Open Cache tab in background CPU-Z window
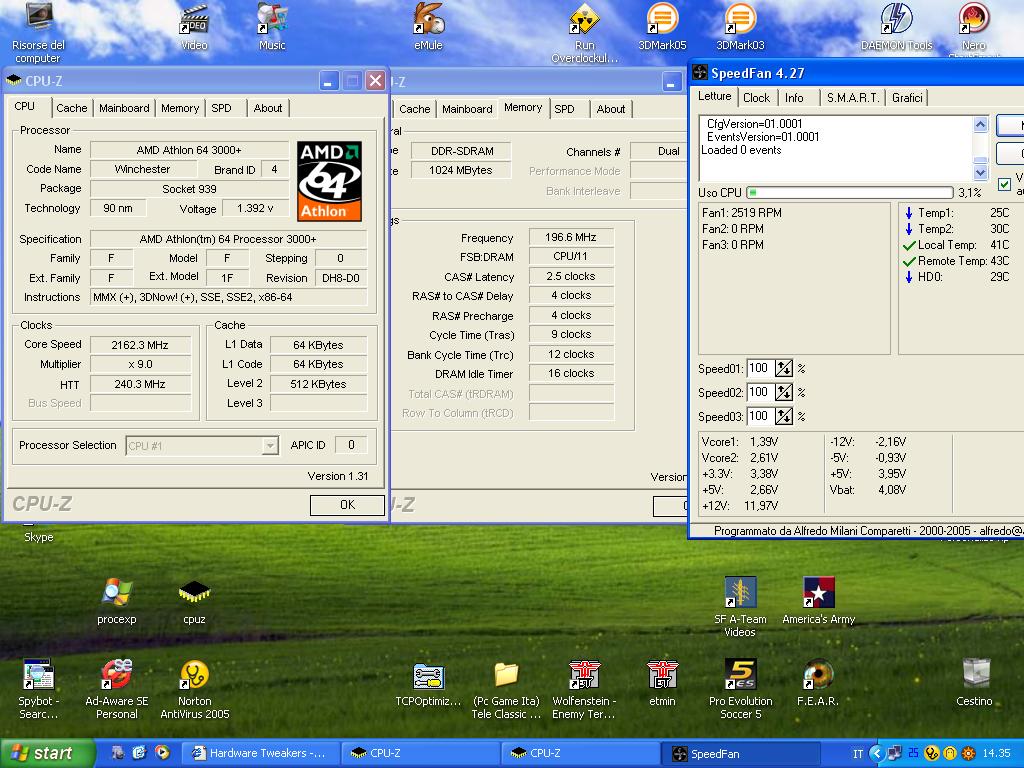Viewport: 1024px width, 768px height. (414, 109)
